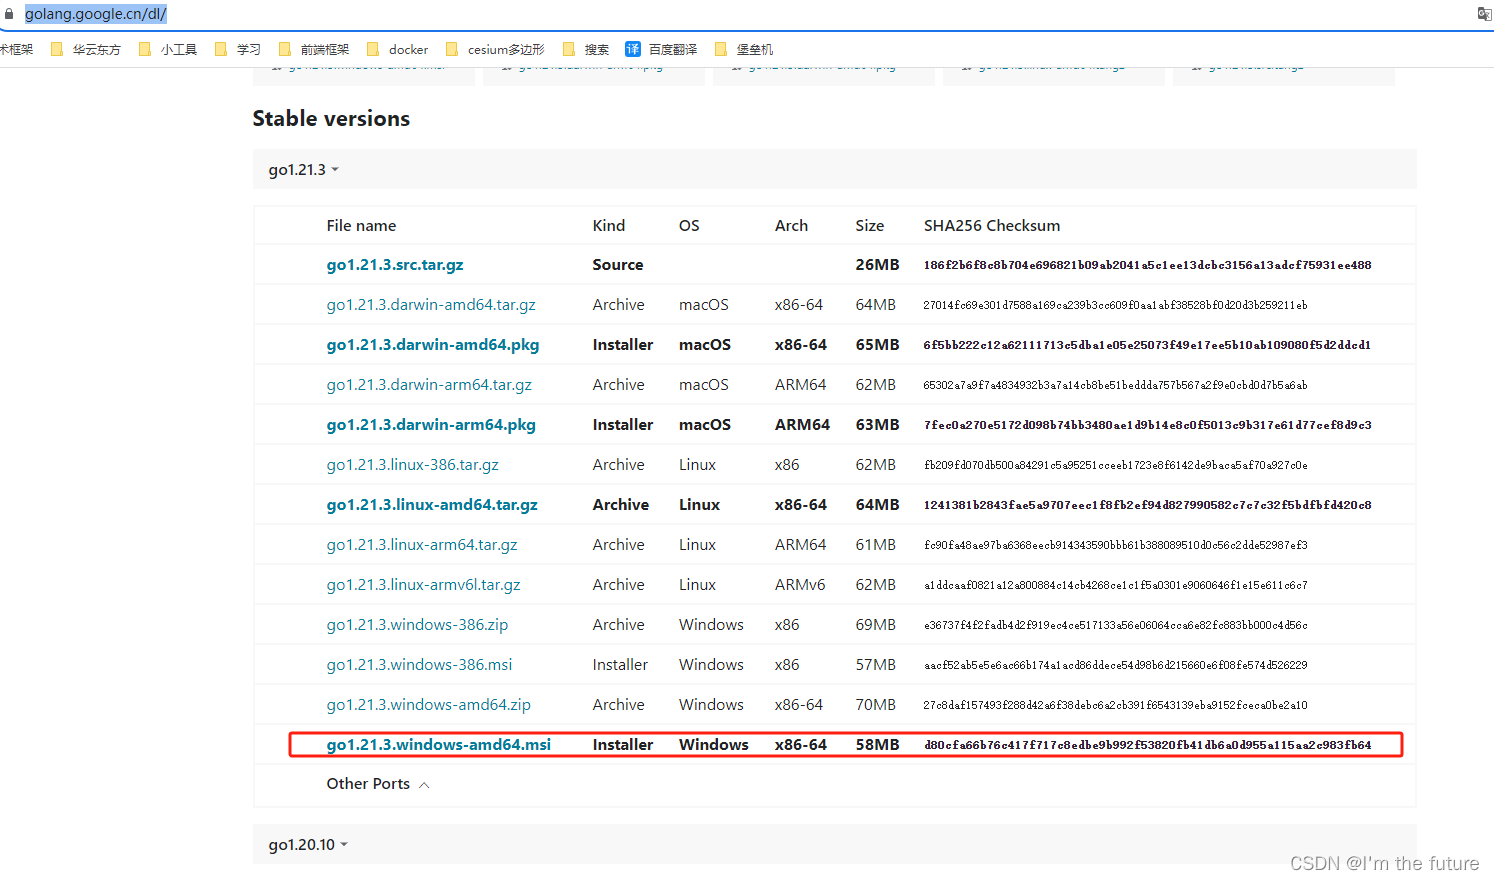Image resolution: width=1494 pixels, height=880 pixels.
Task: Click the 58MB size of windows-amd64.msi
Action: tap(877, 745)
